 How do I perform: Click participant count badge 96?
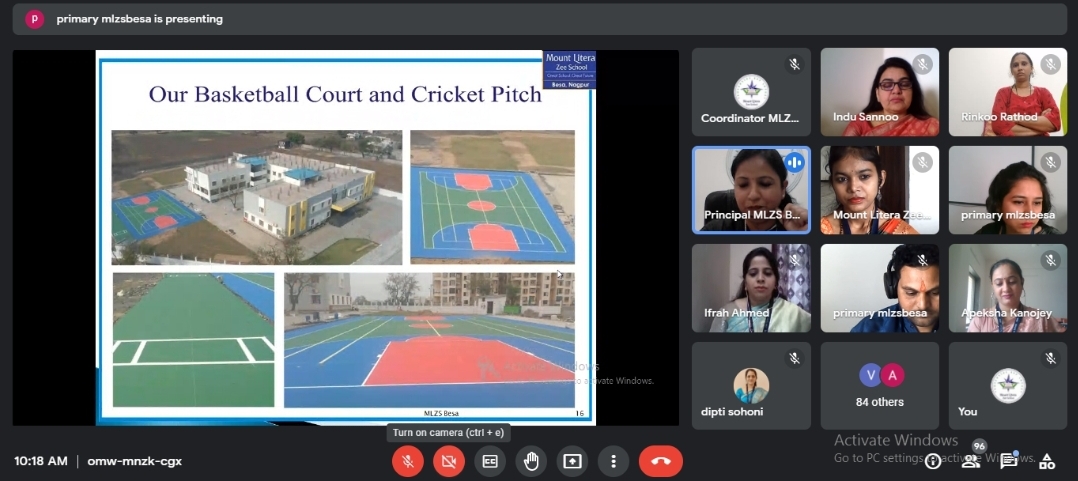[x=980, y=447]
